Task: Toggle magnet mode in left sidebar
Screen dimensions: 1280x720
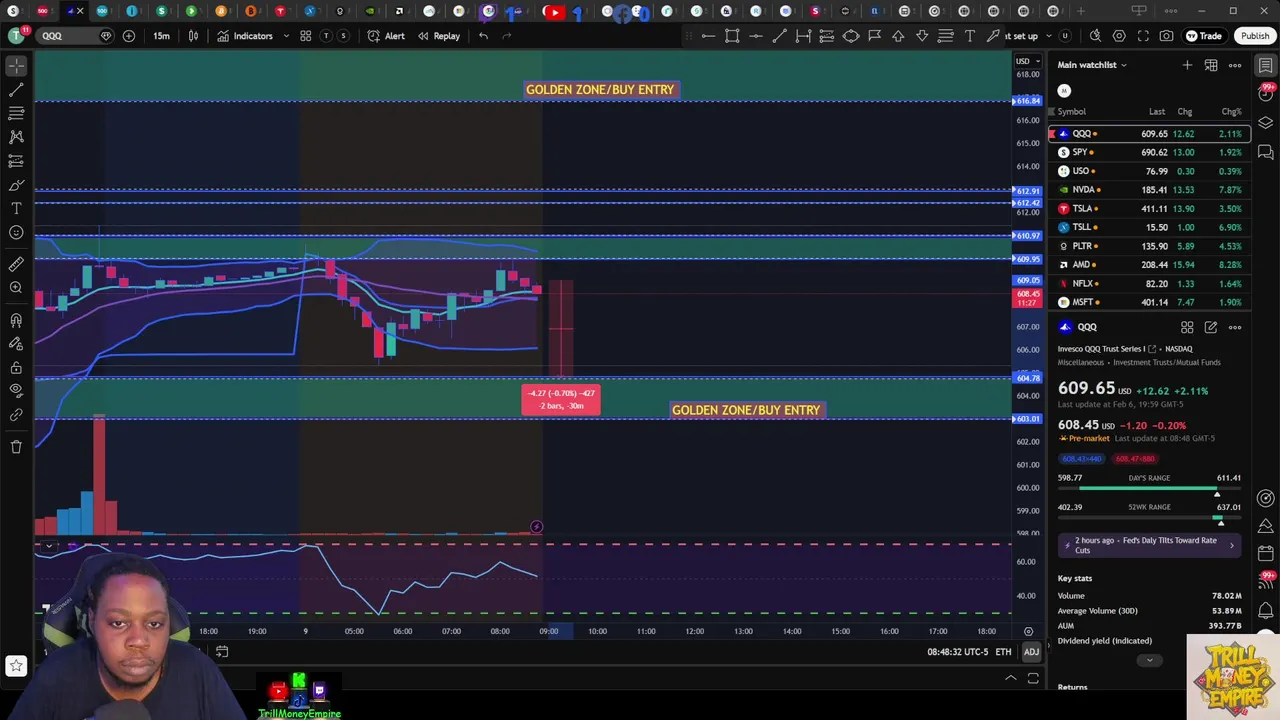Action: point(16,320)
